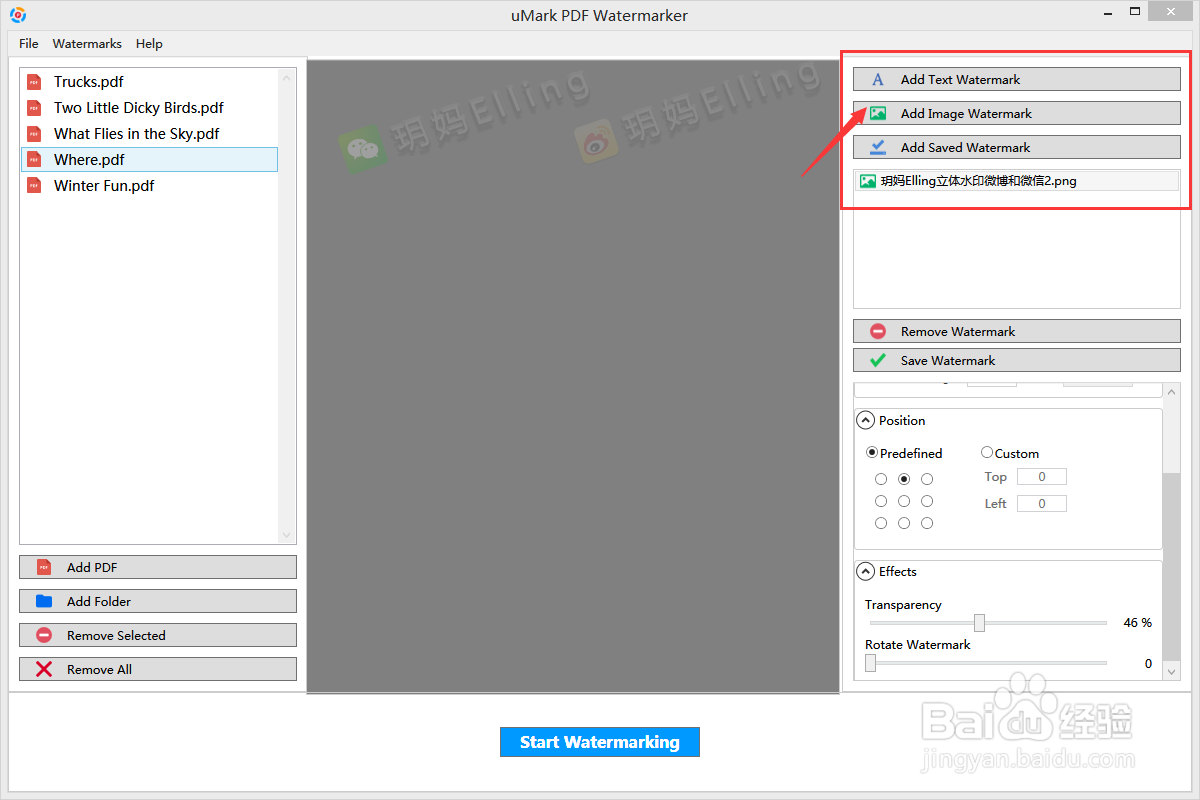Click the PDF icon beside Winter Fun.pdf
Image resolution: width=1200 pixels, height=800 pixels.
(35, 186)
